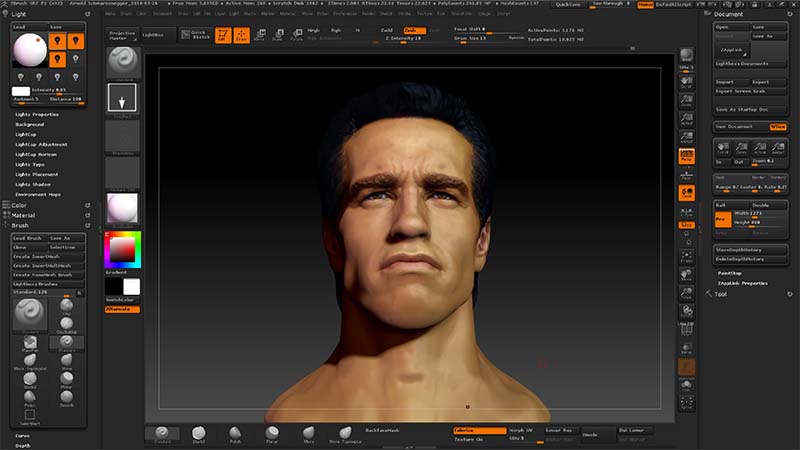The height and width of the screenshot is (450, 800).
Task: Click Export Screen Grab button
Action: tap(749, 91)
